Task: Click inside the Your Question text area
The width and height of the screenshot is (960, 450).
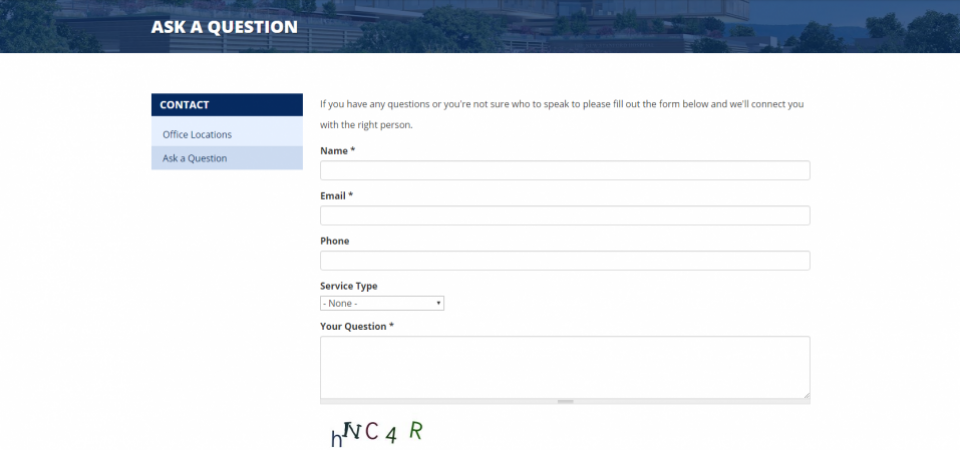Action: (564, 367)
